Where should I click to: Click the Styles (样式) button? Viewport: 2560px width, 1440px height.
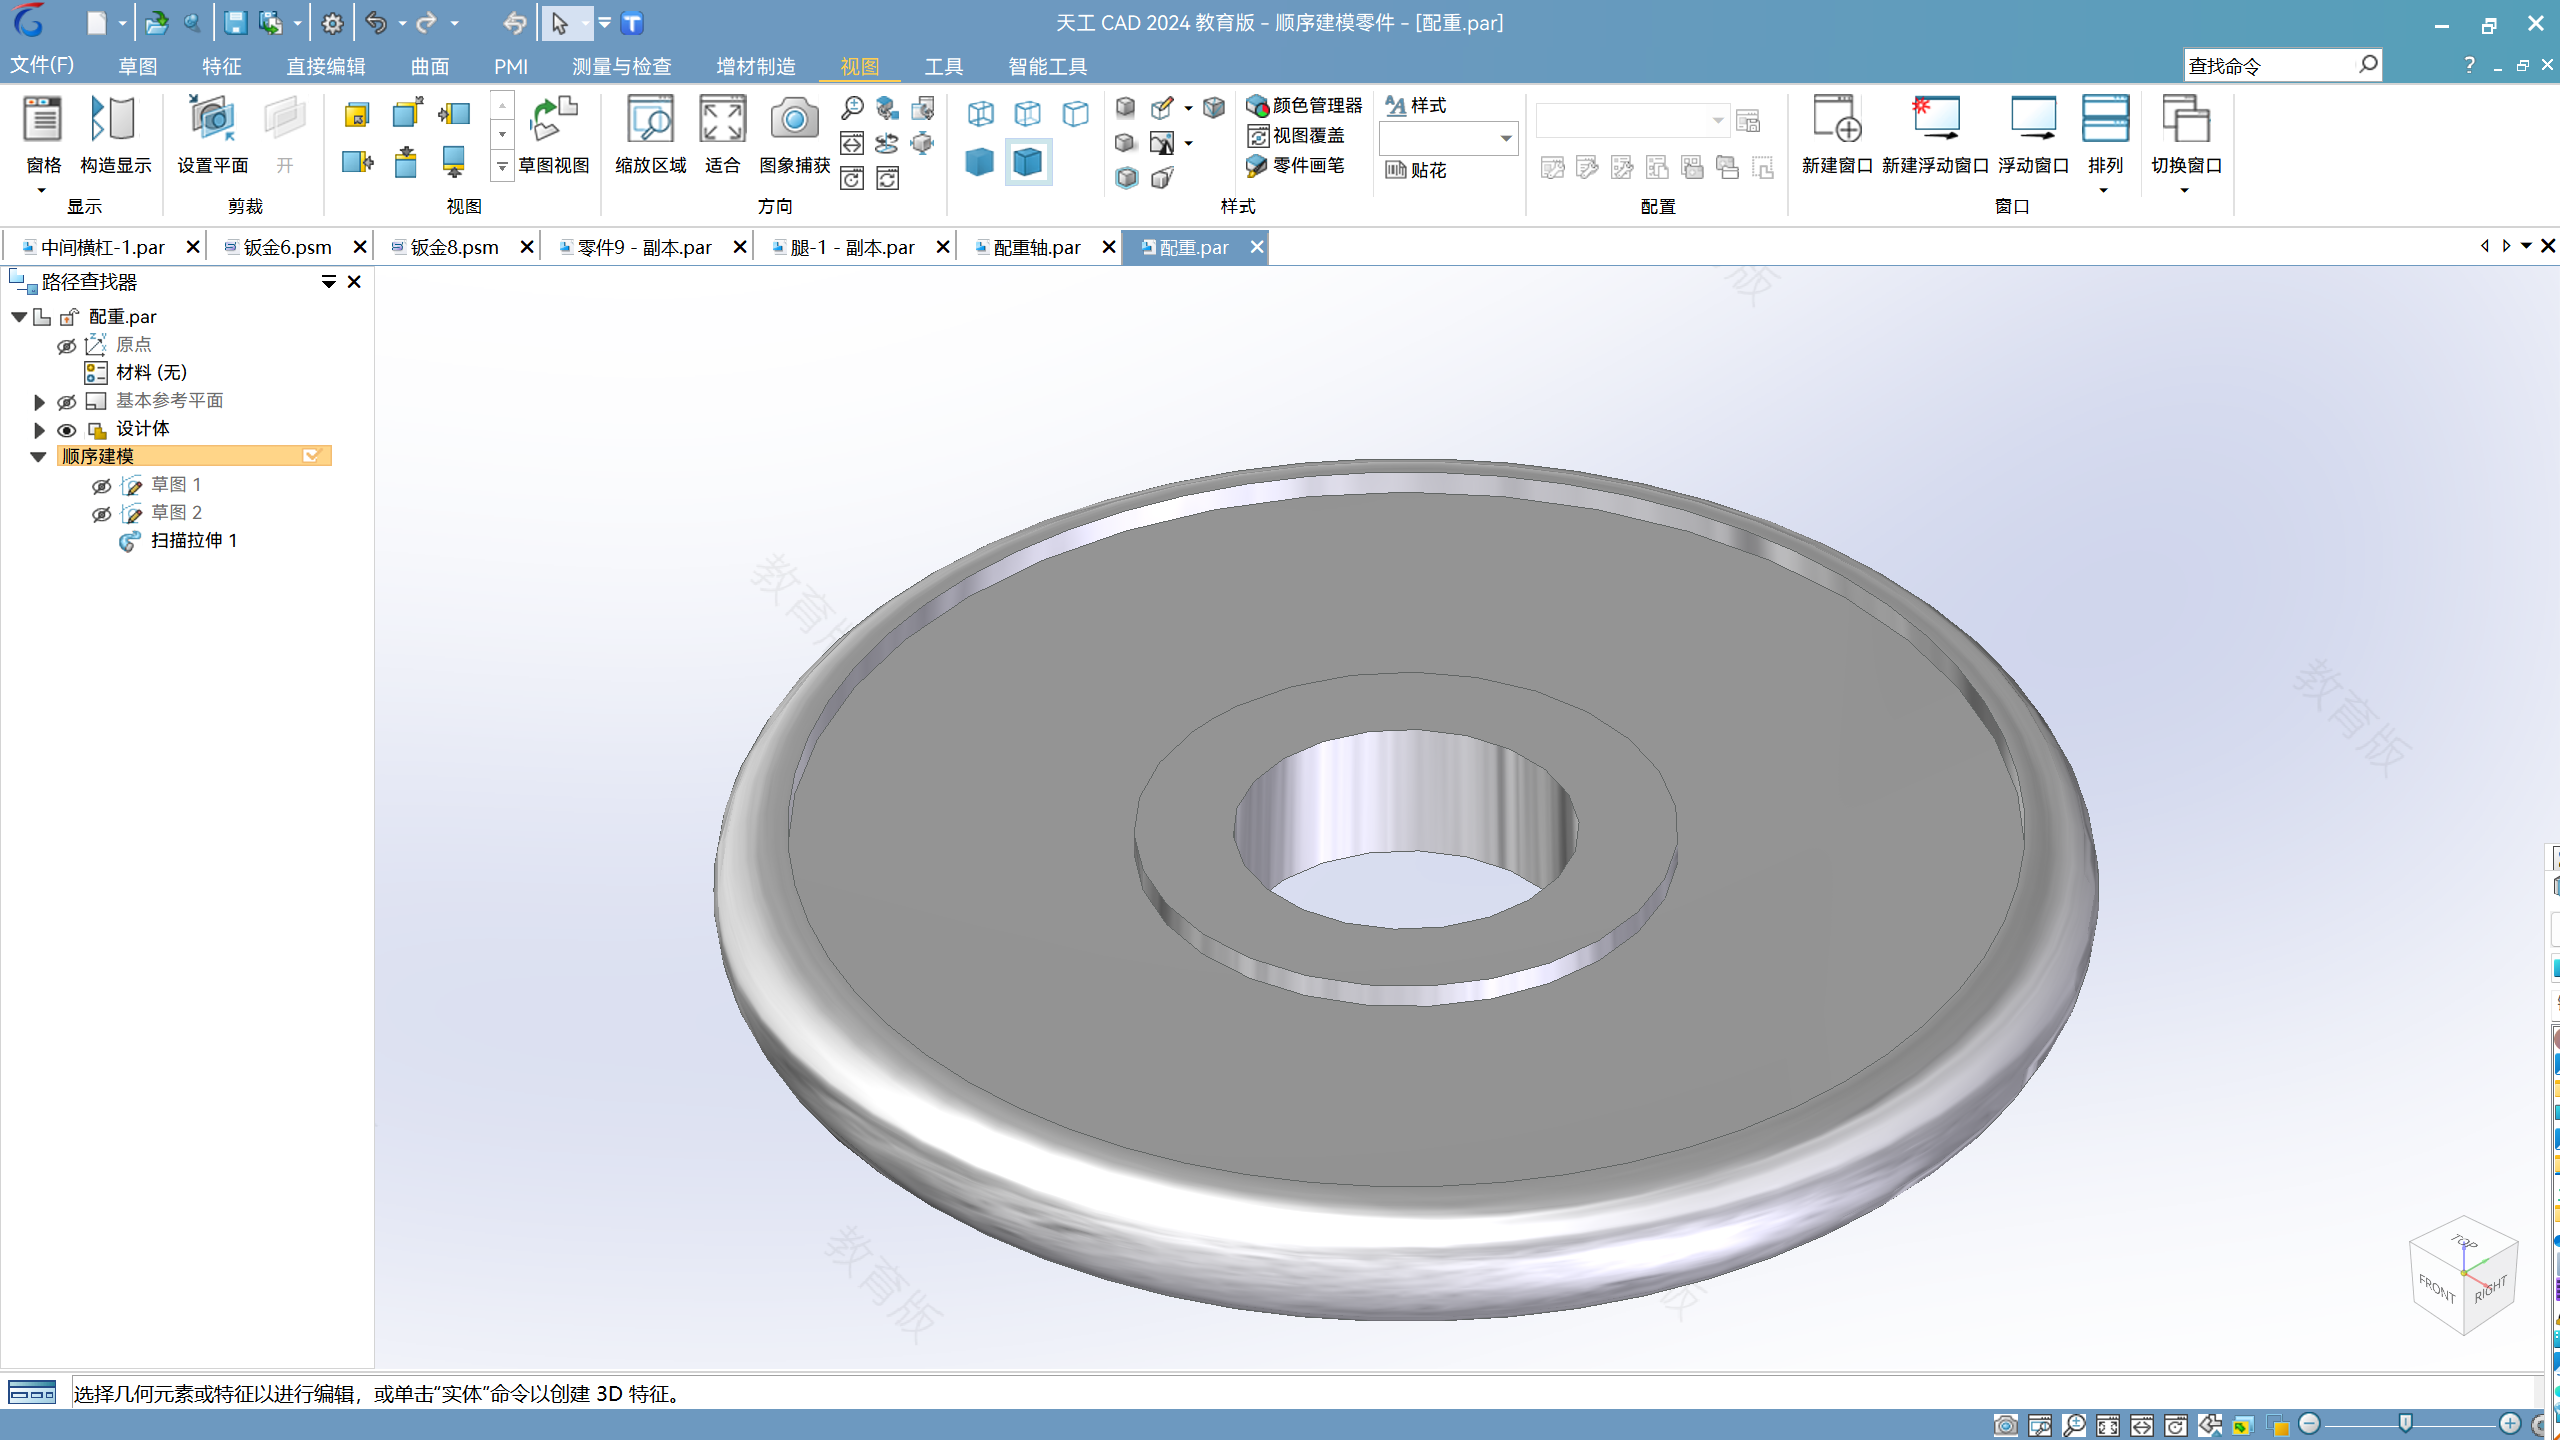1416,105
